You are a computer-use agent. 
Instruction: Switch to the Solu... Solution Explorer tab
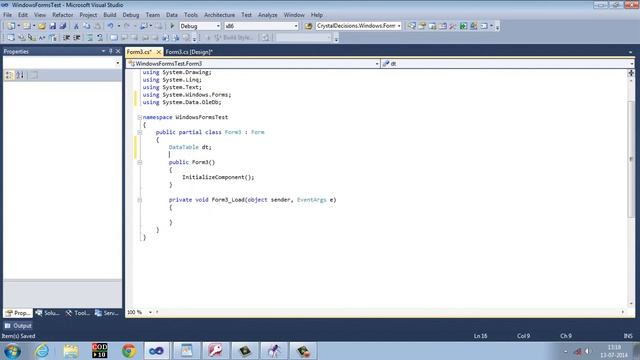tap(48, 313)
